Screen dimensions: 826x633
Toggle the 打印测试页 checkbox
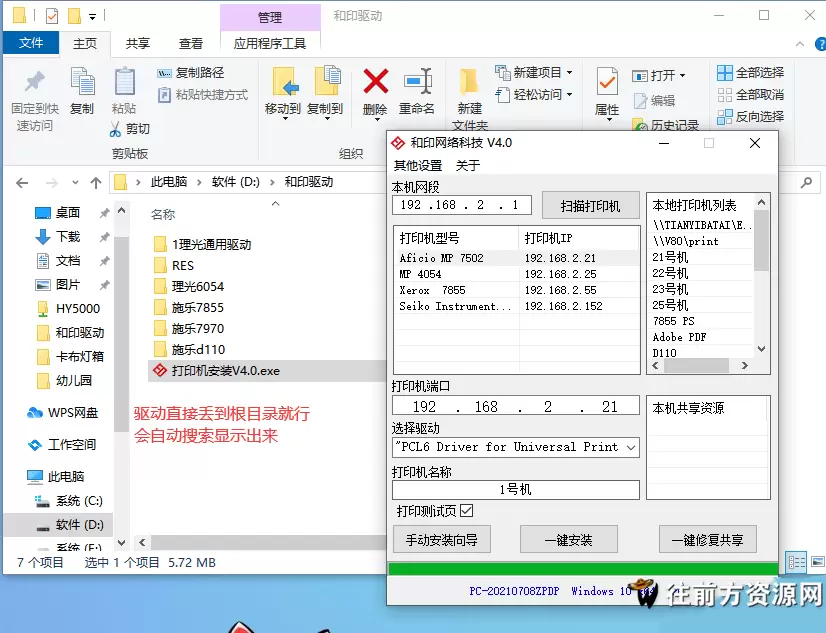[466, 511]
